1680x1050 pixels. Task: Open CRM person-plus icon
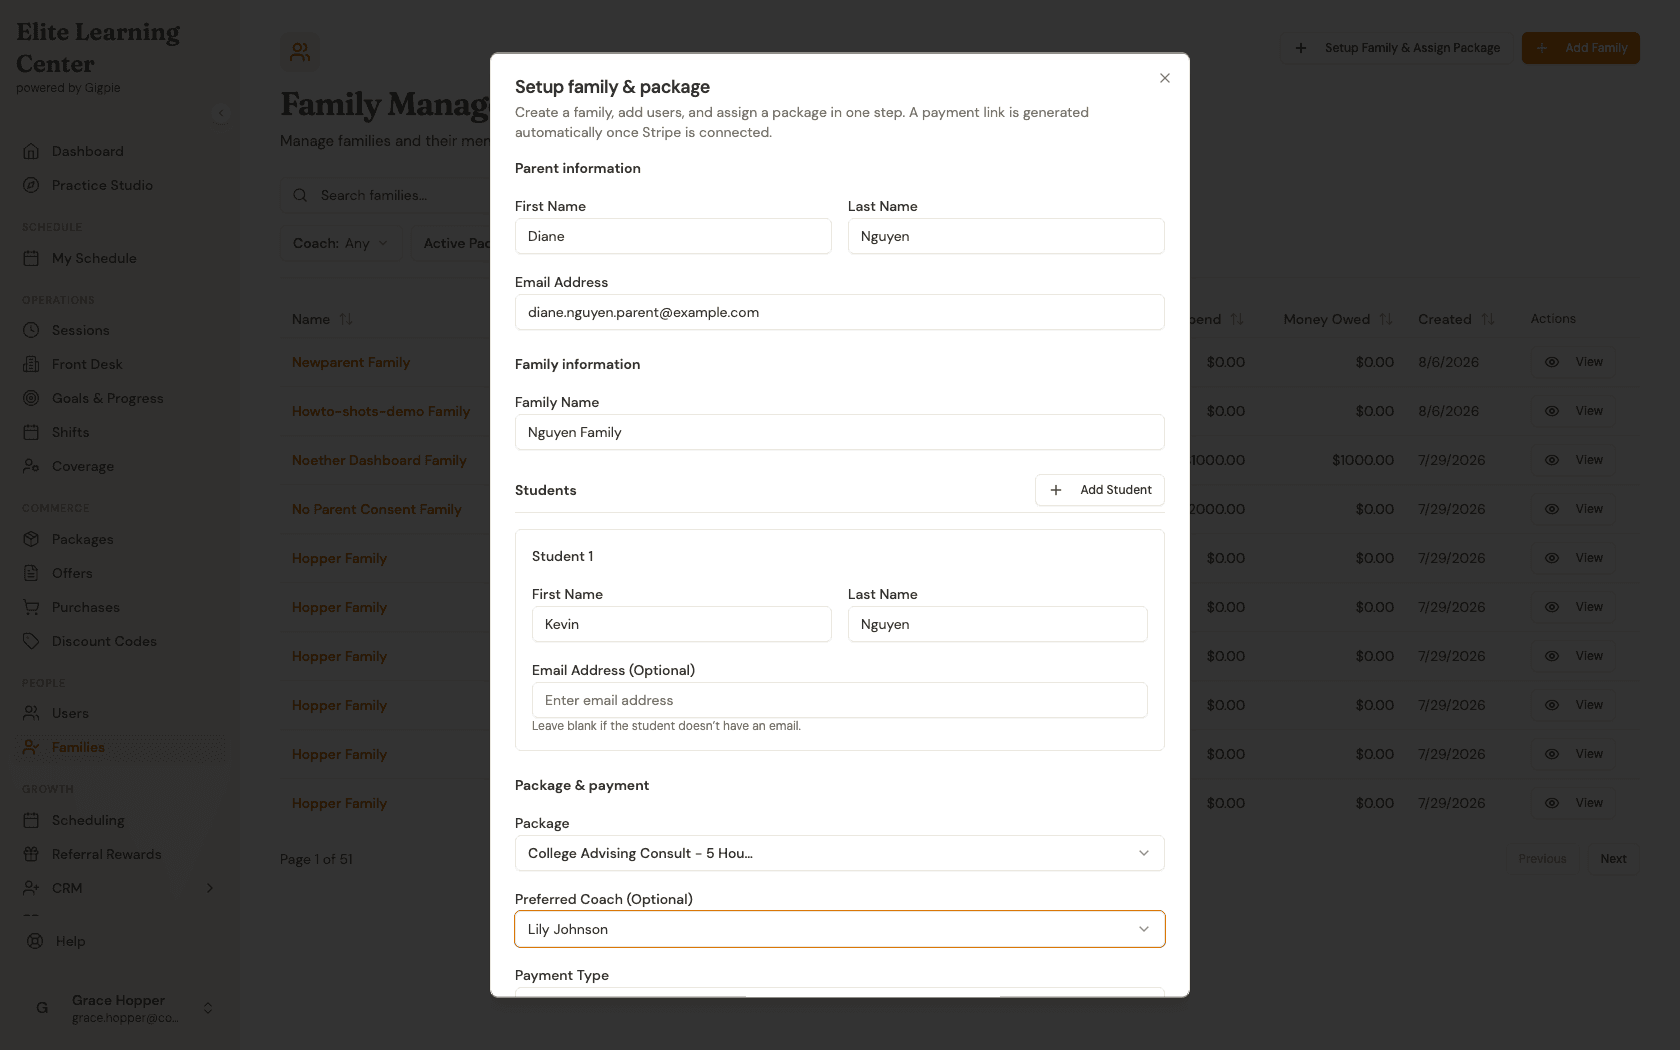pos(31,888)
